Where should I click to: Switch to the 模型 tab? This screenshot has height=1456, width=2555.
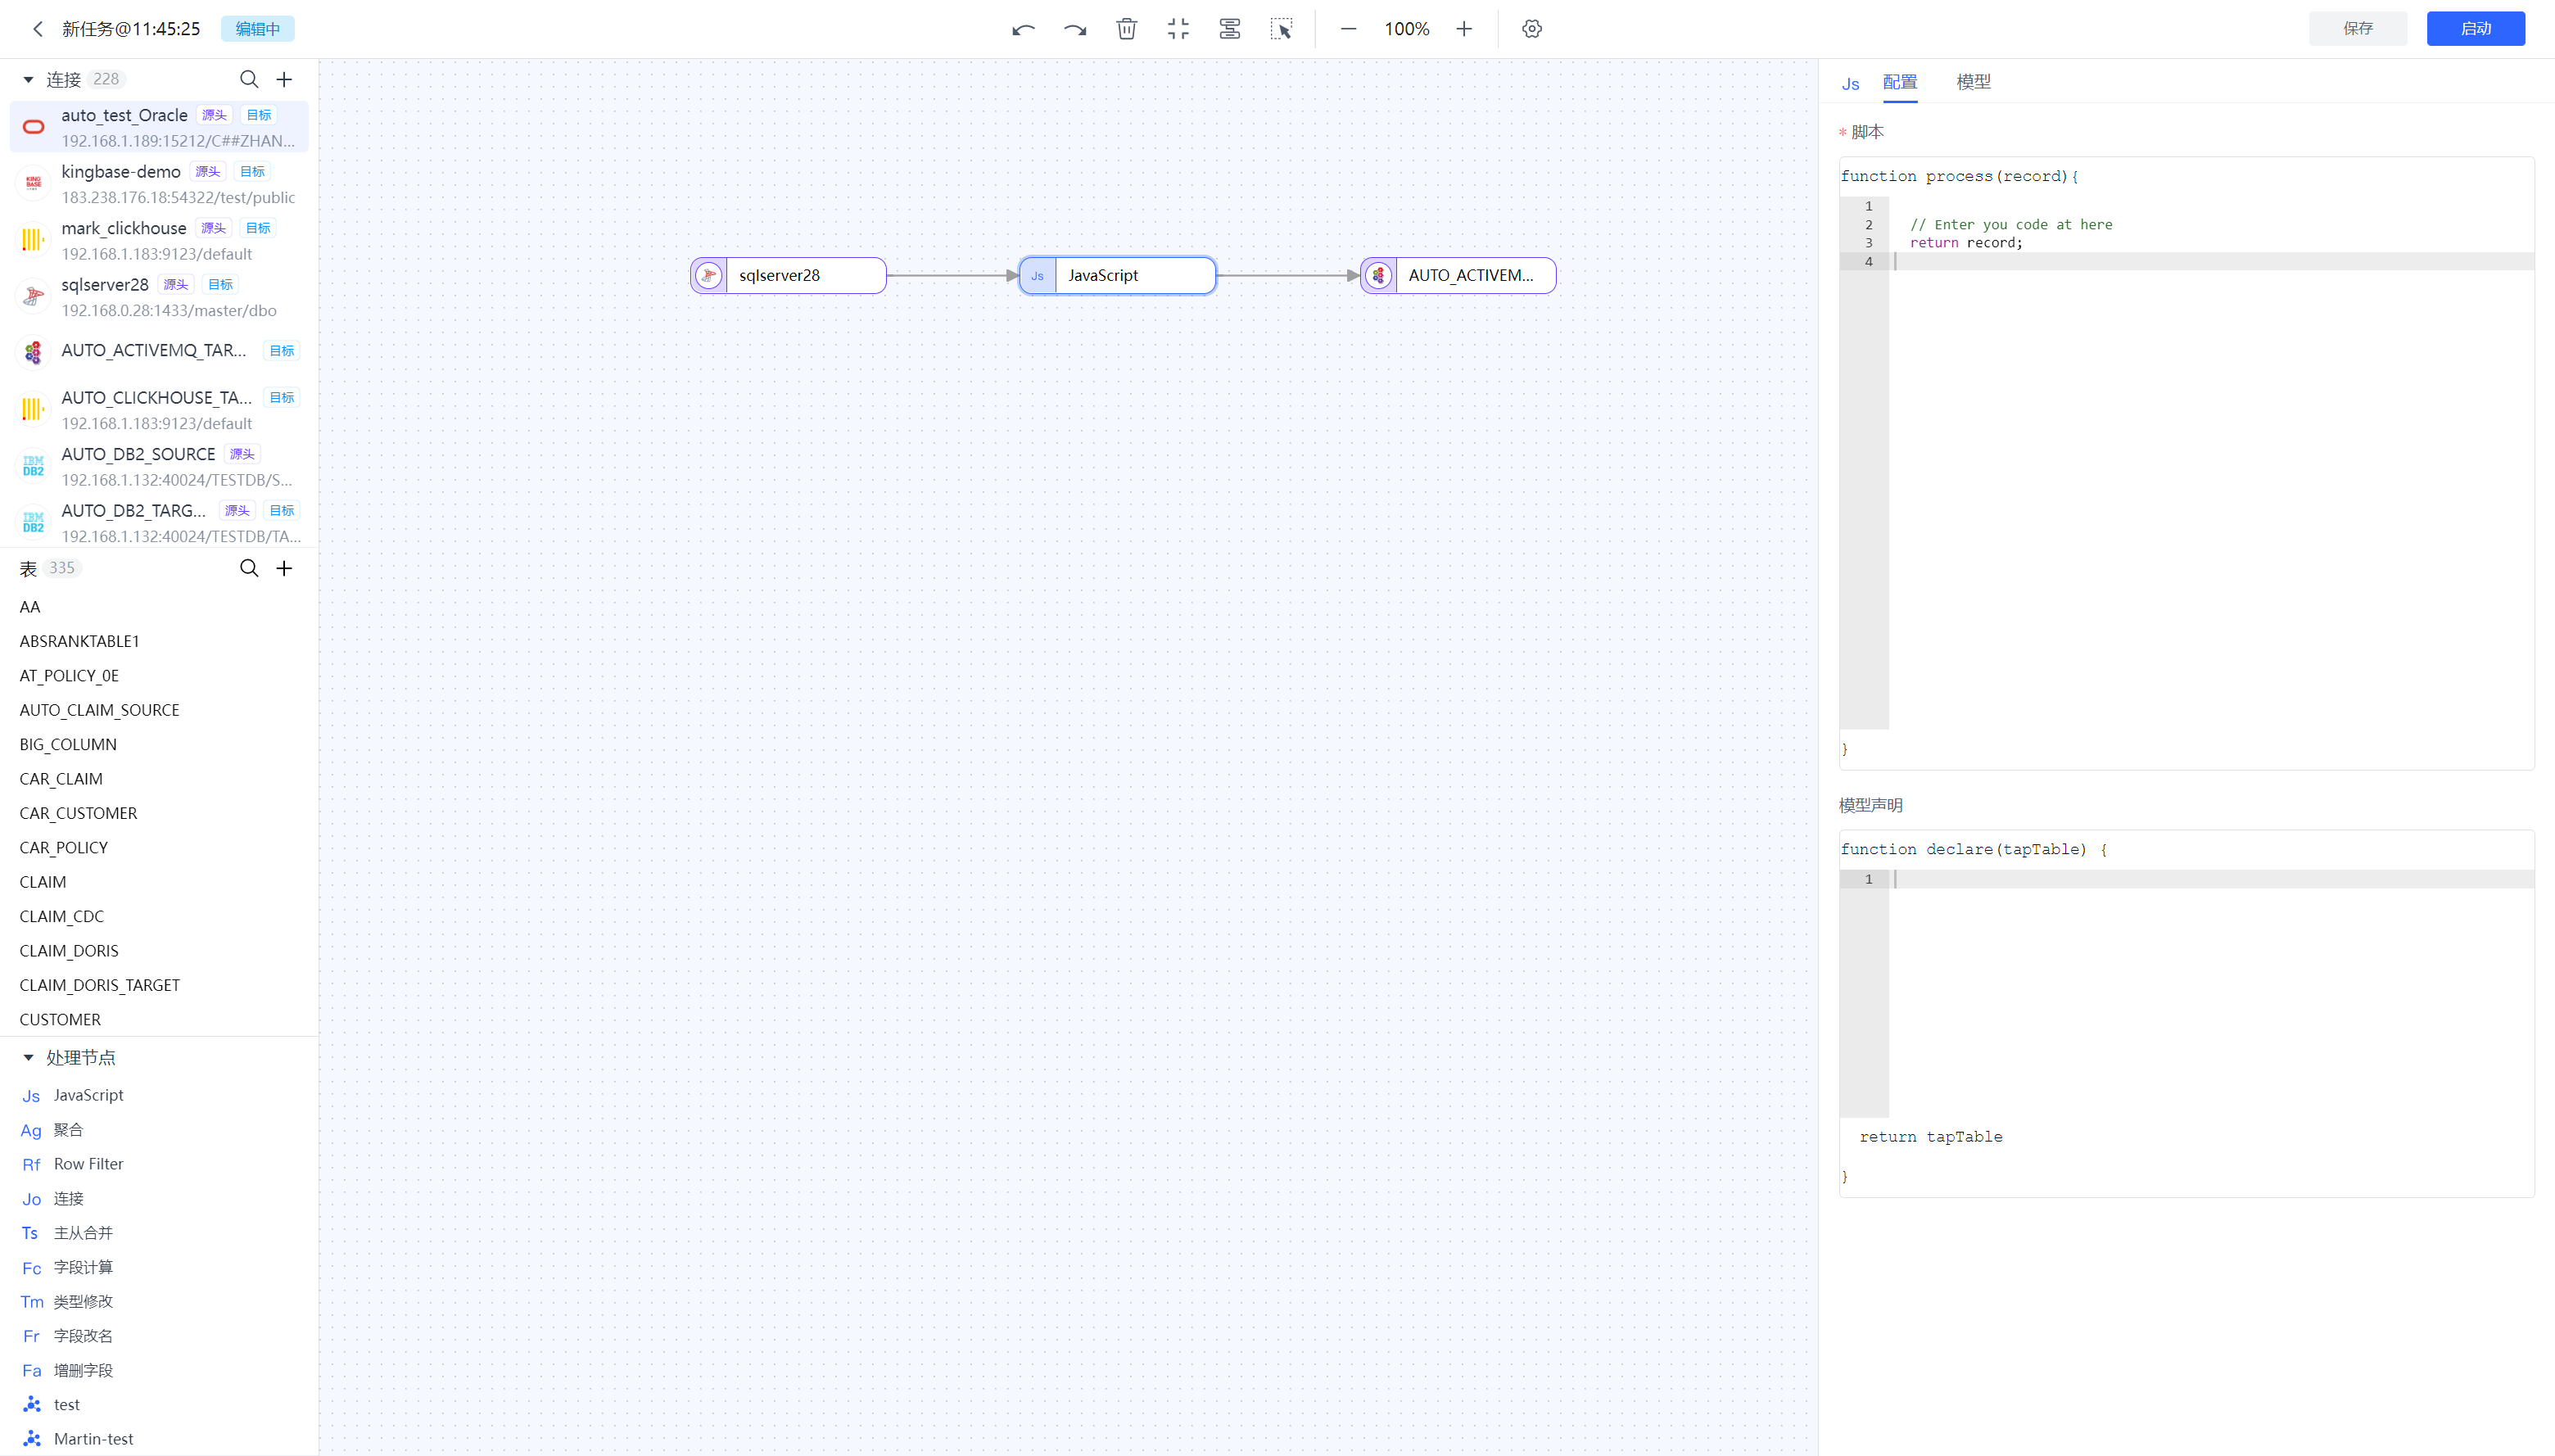[x=1973, y=82]
